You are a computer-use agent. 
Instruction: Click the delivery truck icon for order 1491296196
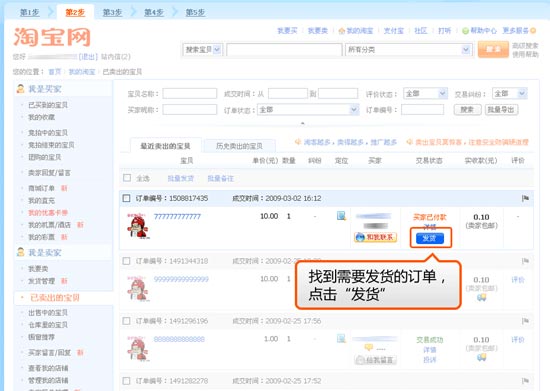[x=481, y=357]
